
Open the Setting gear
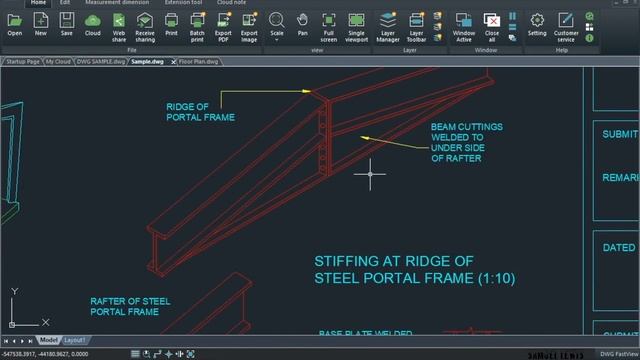[537, 24]
